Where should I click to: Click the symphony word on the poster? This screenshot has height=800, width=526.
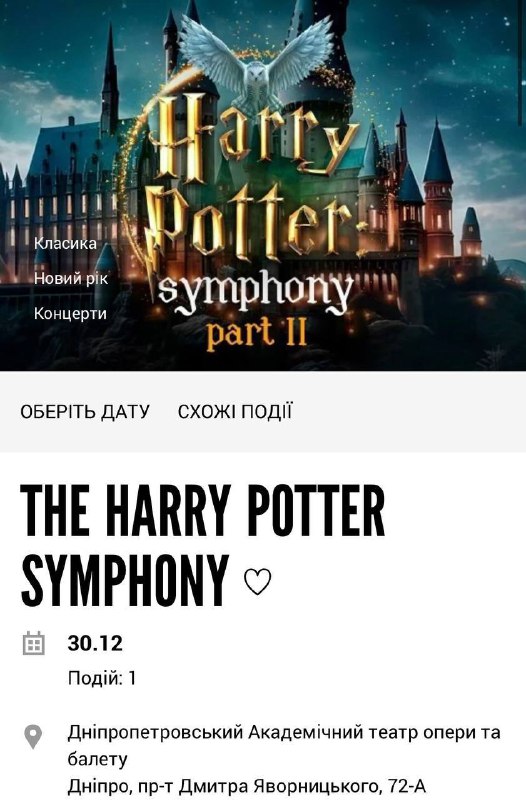tap(255, 293)
